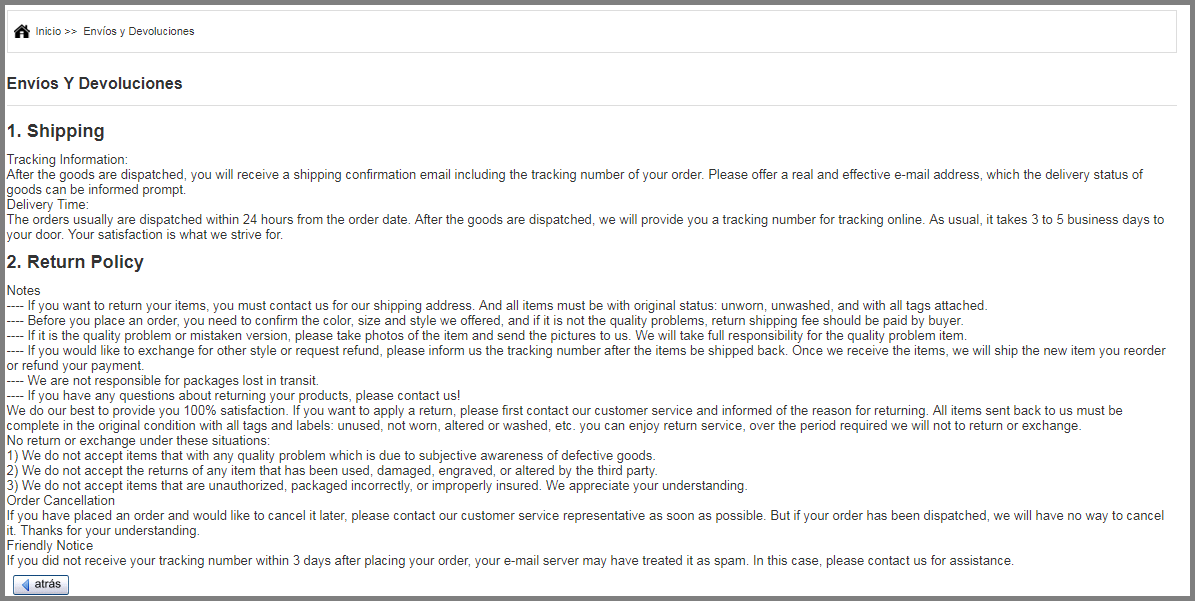This screenshot has width=1195, height=601.
Task: Click the '1. Shipping' heading
Action: (56, 131)
